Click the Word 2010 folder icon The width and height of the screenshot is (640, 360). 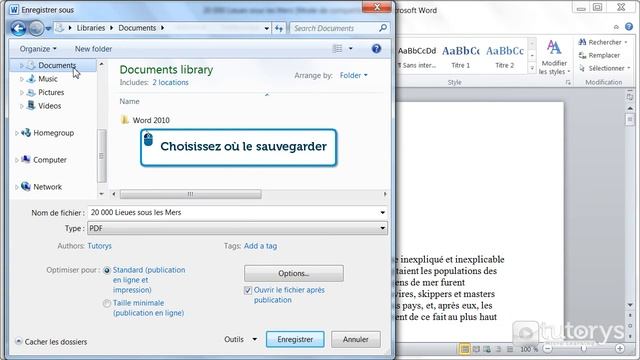124,120
